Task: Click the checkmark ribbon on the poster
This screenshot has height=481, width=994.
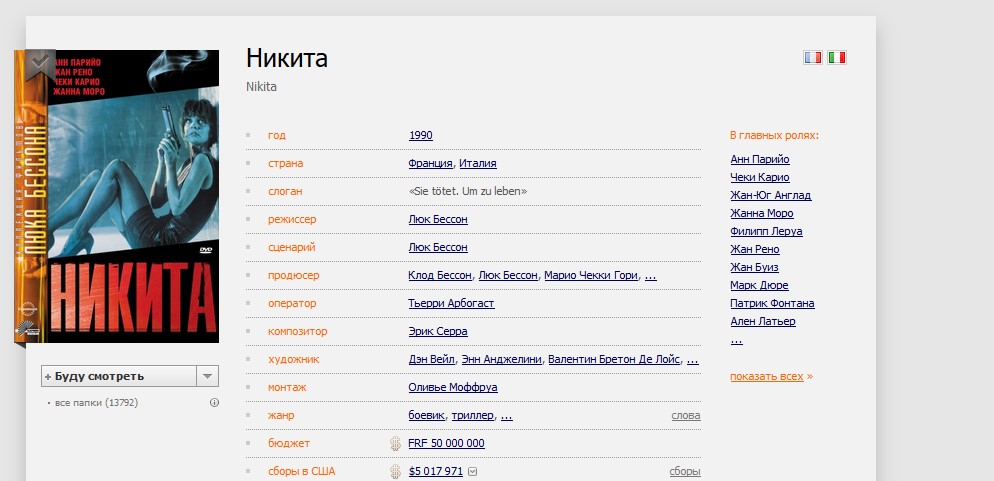Action: [x=40, y=64]
